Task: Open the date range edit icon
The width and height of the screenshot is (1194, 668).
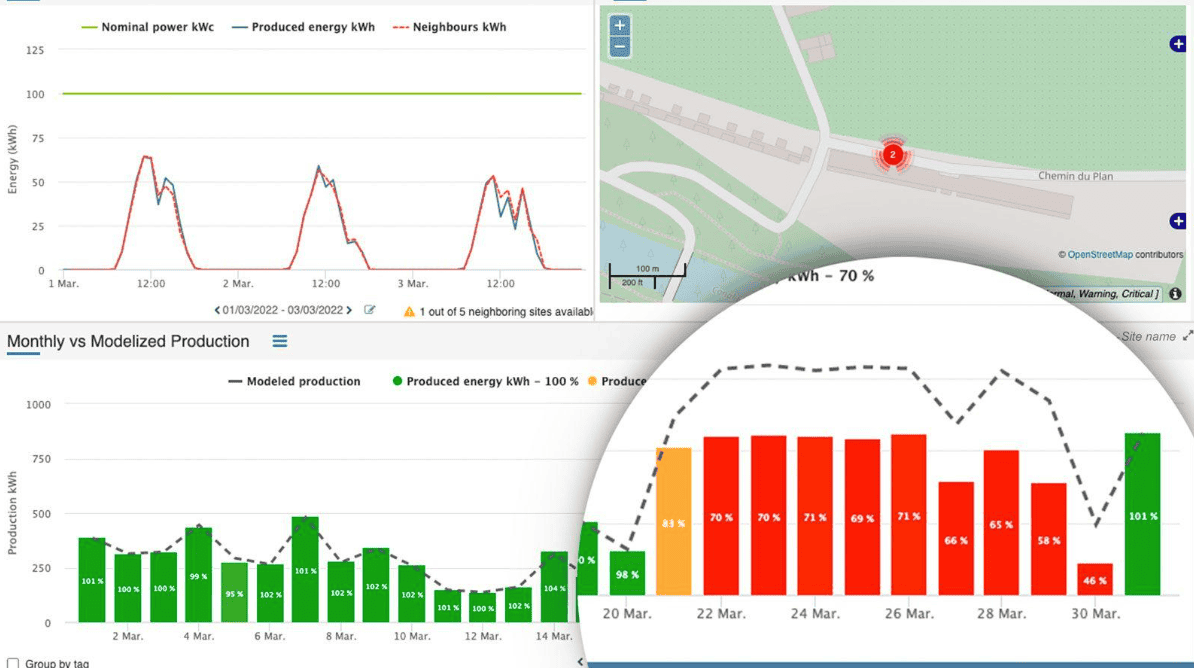Action: point(370,311)
